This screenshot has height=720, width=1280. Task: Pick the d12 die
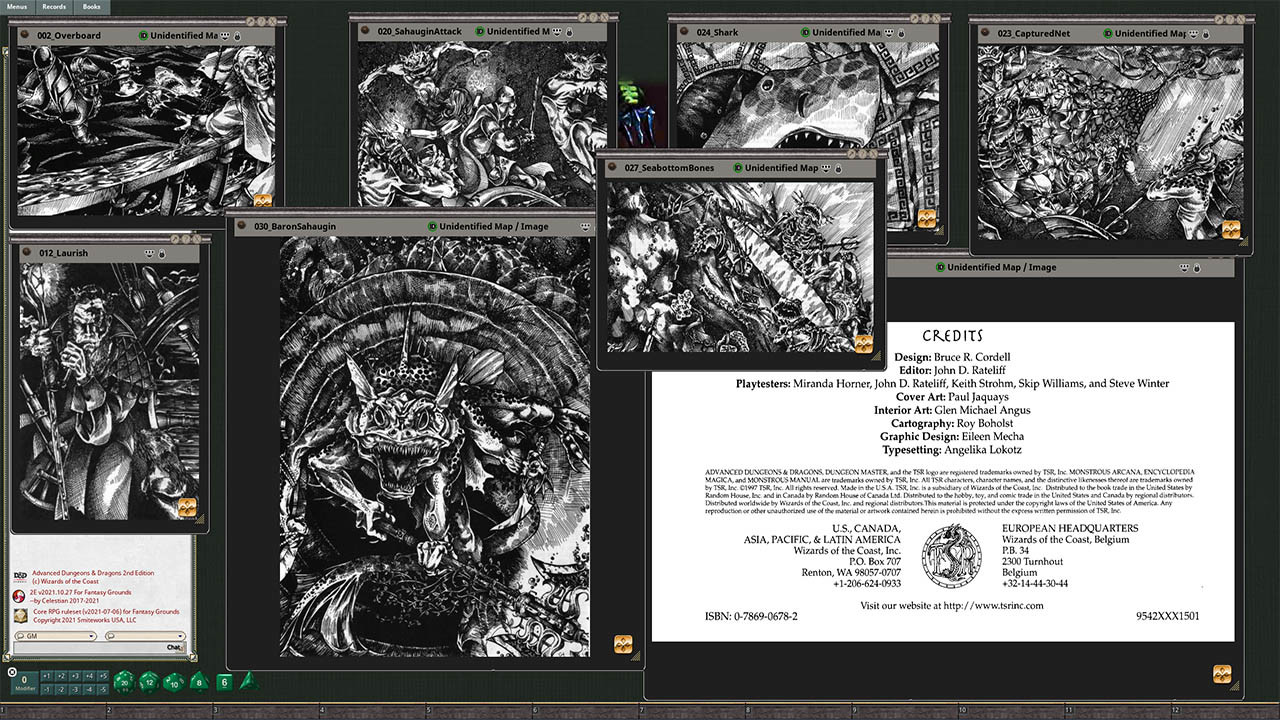(x=149, y=682)
